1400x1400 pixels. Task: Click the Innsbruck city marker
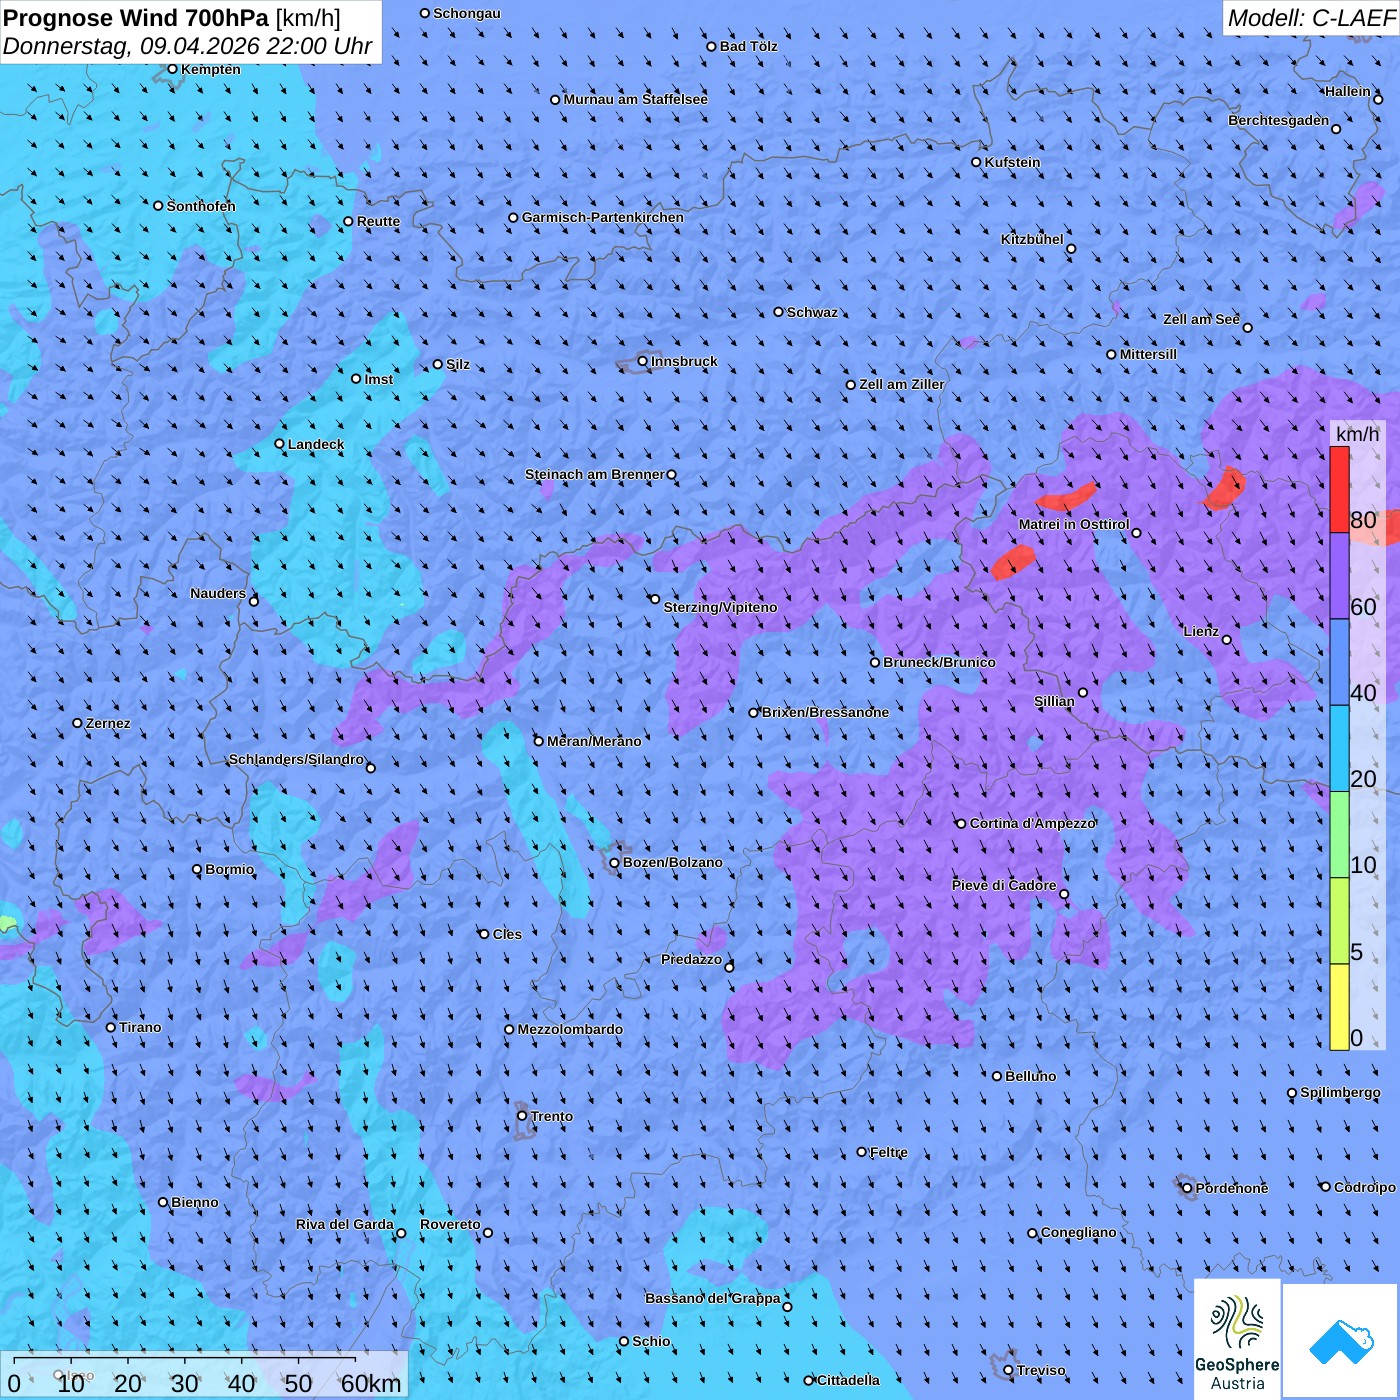click(x=643, y=361)
